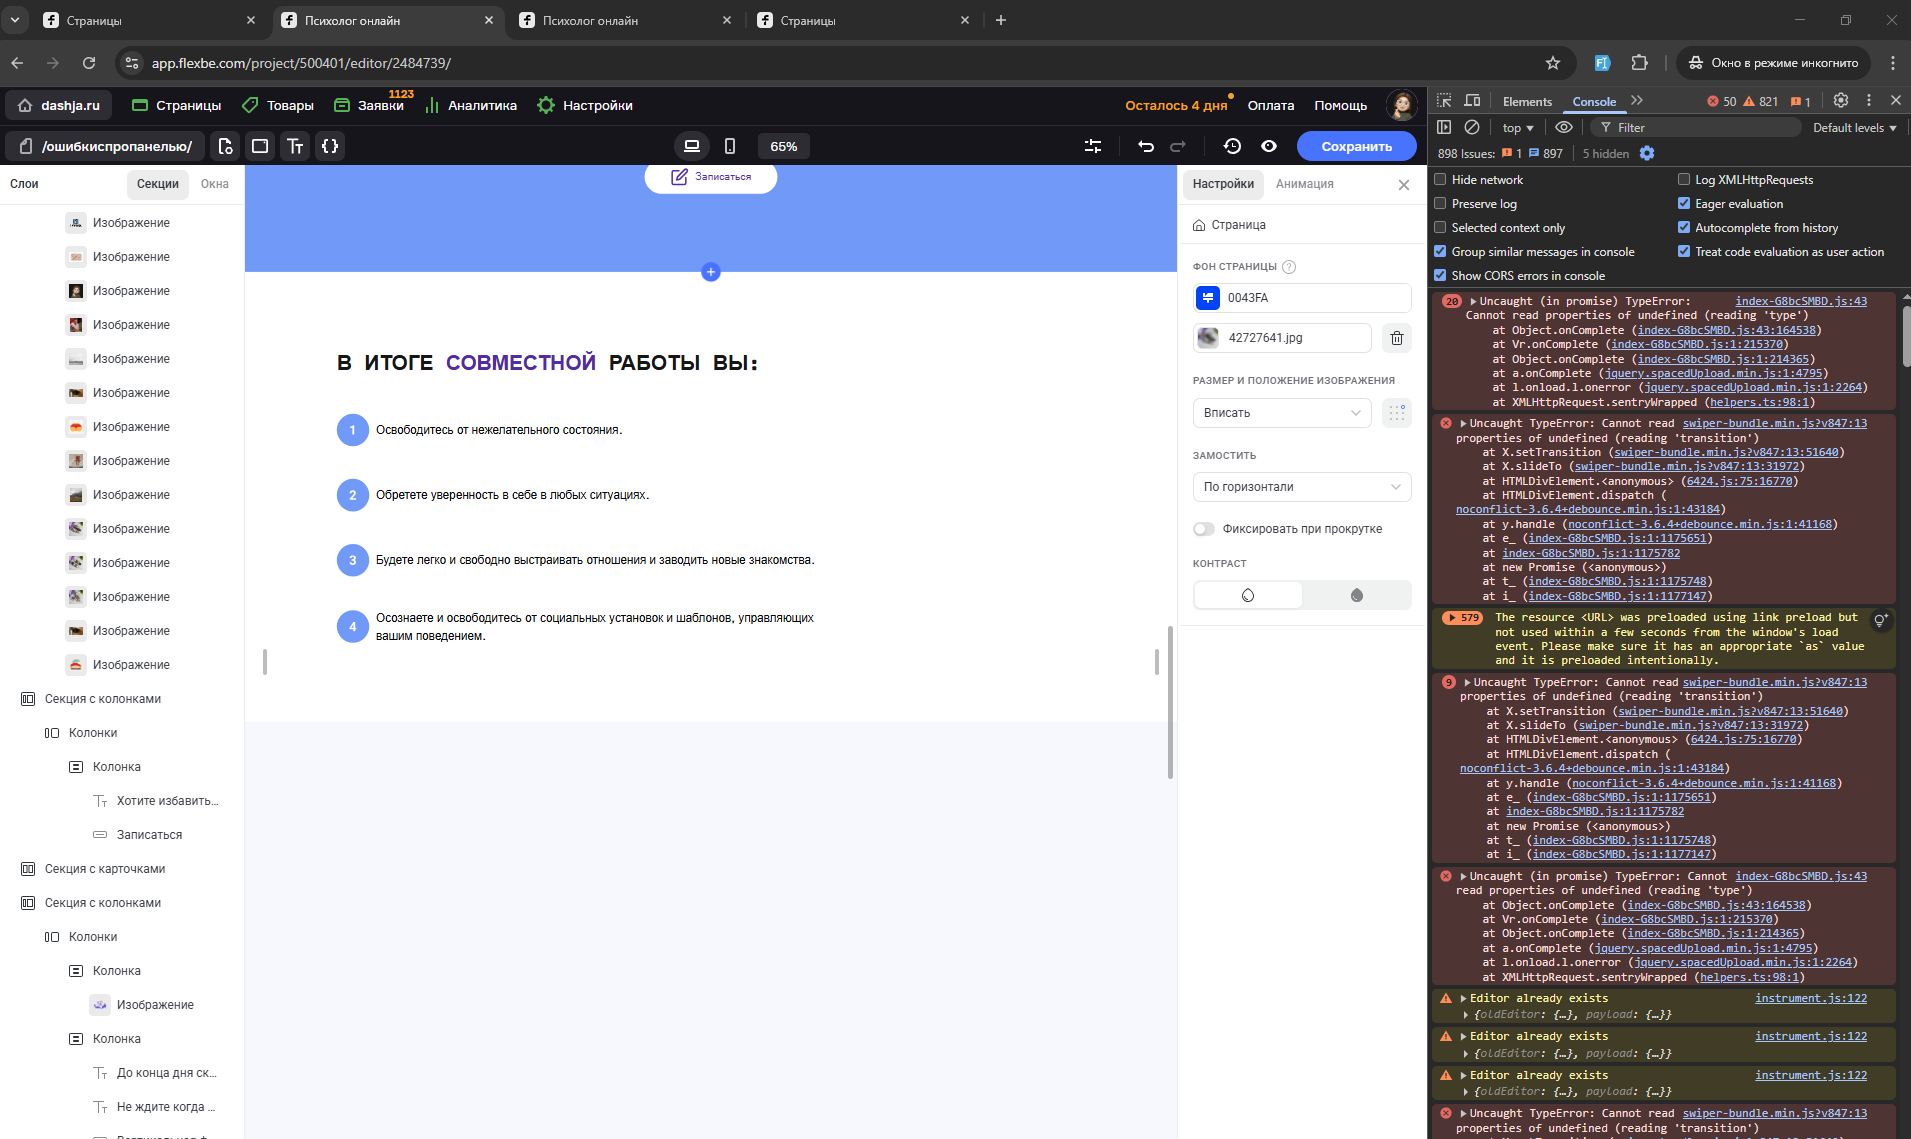Open the code braces editor icon
This screenshot has width=1911, height=1139.
(330, 146)
